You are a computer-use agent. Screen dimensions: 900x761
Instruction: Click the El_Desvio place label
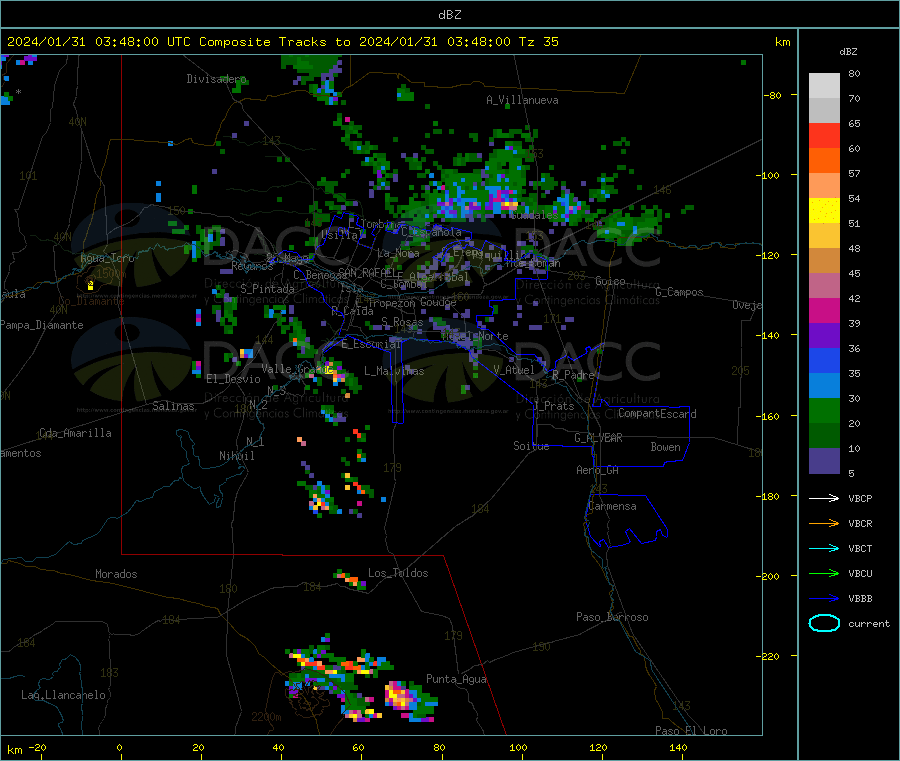(x=233, y=379)
